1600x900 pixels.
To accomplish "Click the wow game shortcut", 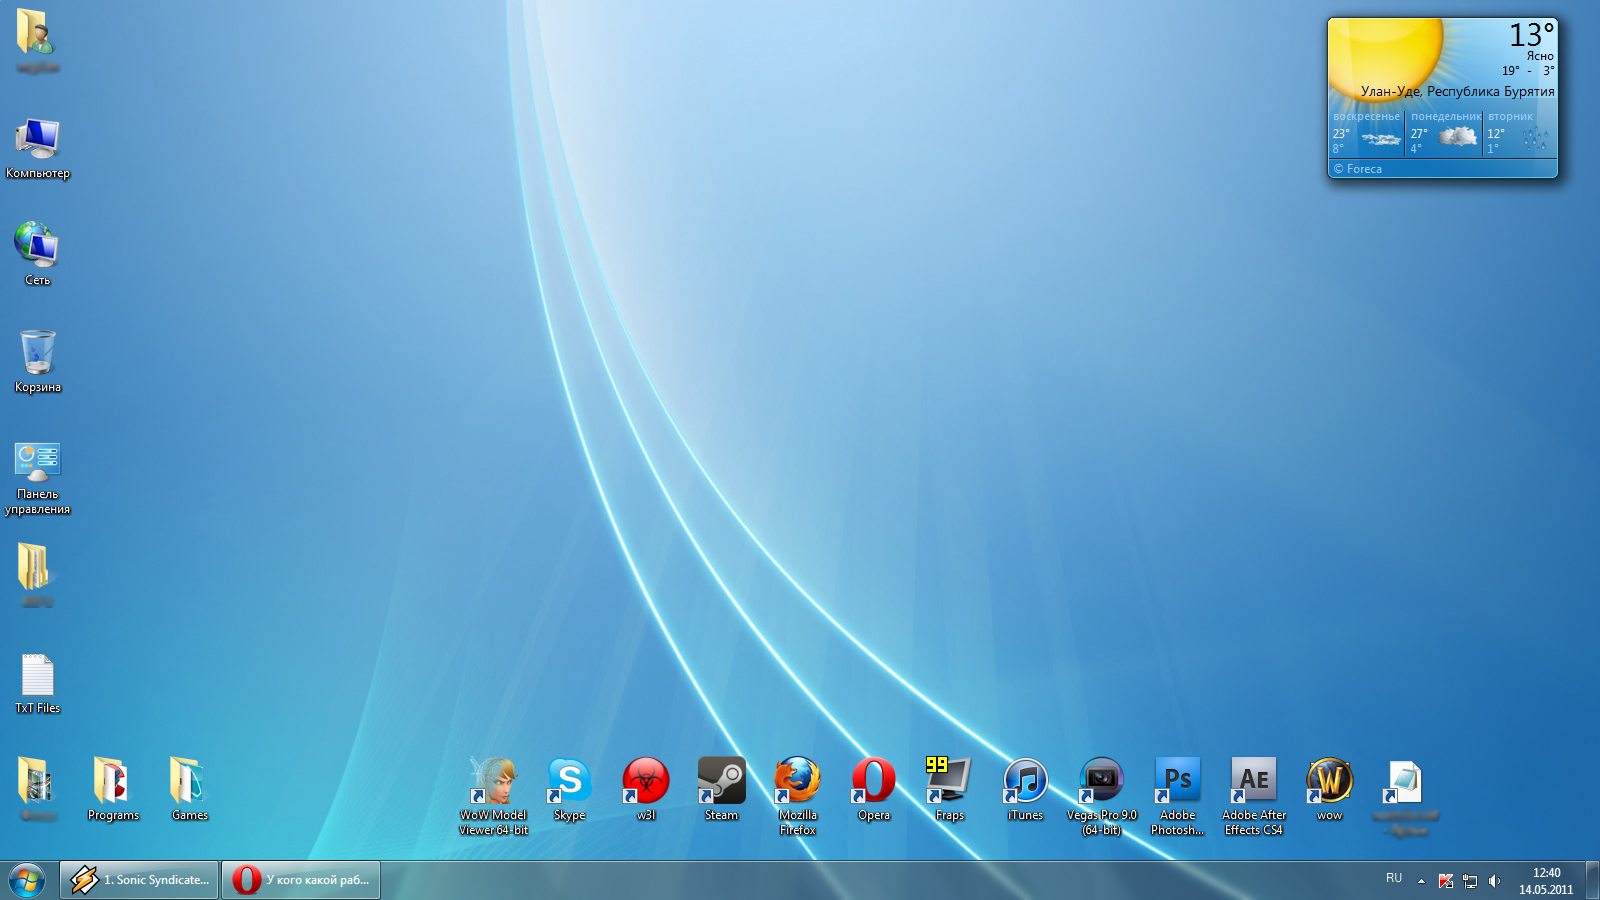I will pos(1329,782).
